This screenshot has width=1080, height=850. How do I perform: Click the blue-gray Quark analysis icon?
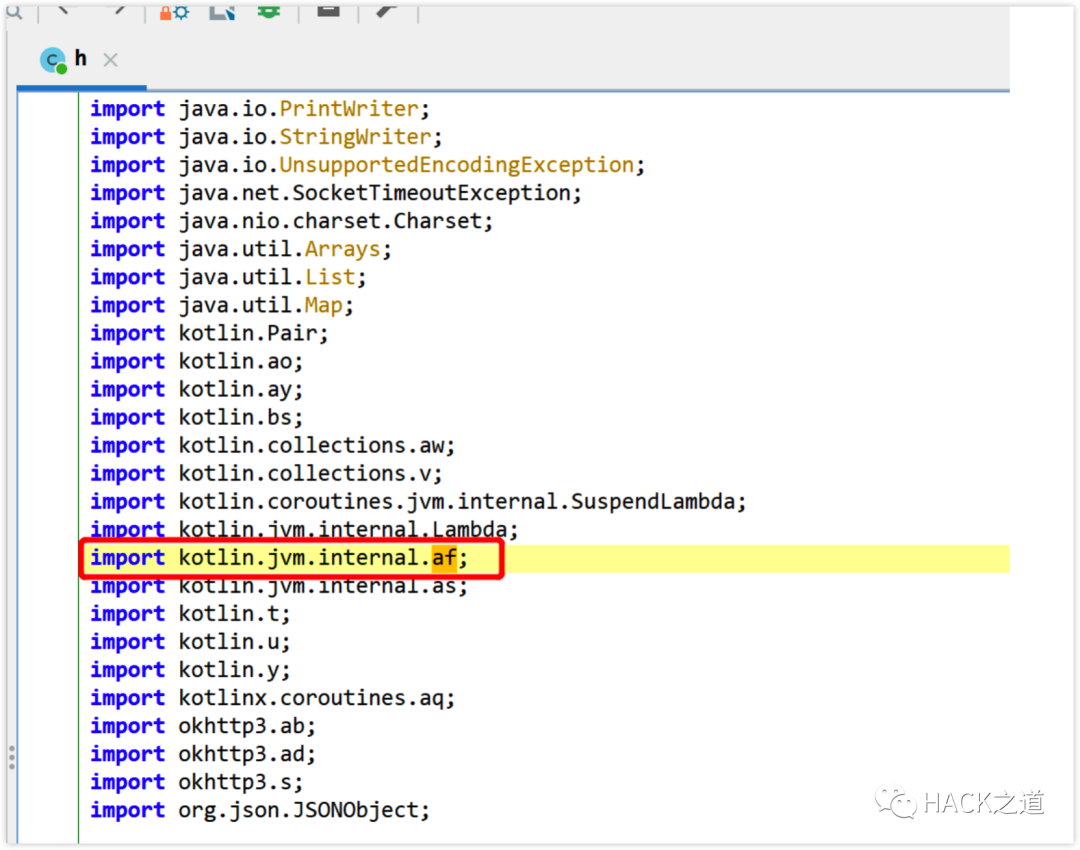click(222, 12)
